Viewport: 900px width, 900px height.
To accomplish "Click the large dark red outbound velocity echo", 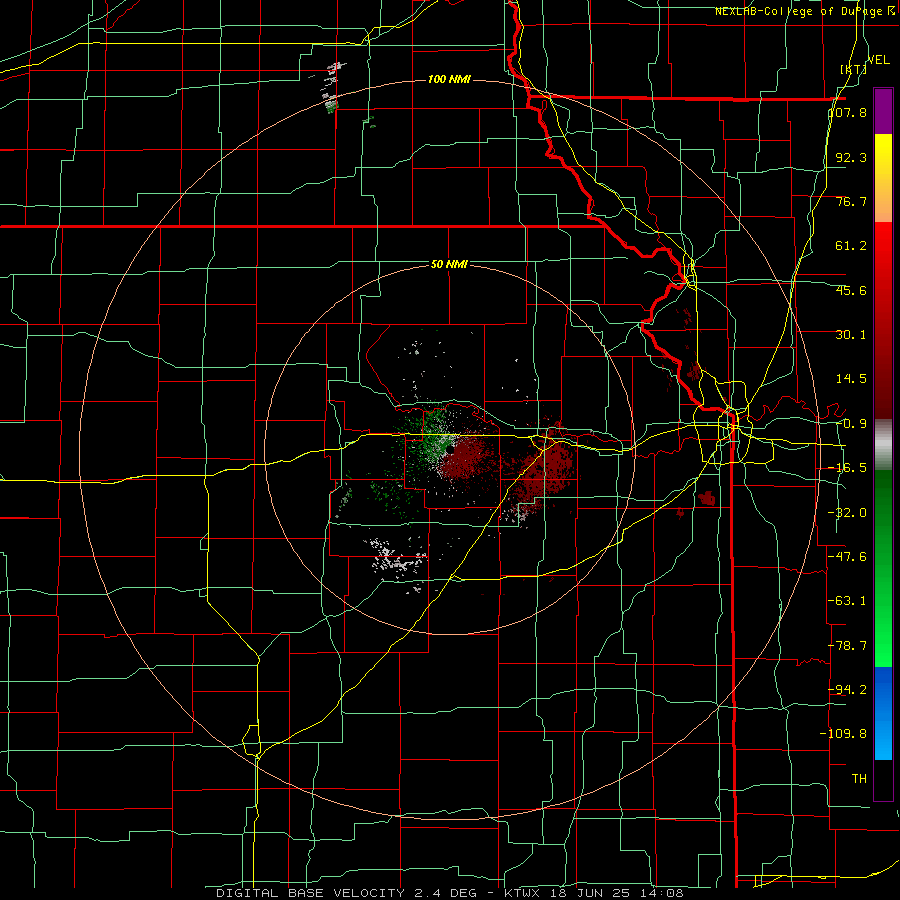I will (545, 471).
